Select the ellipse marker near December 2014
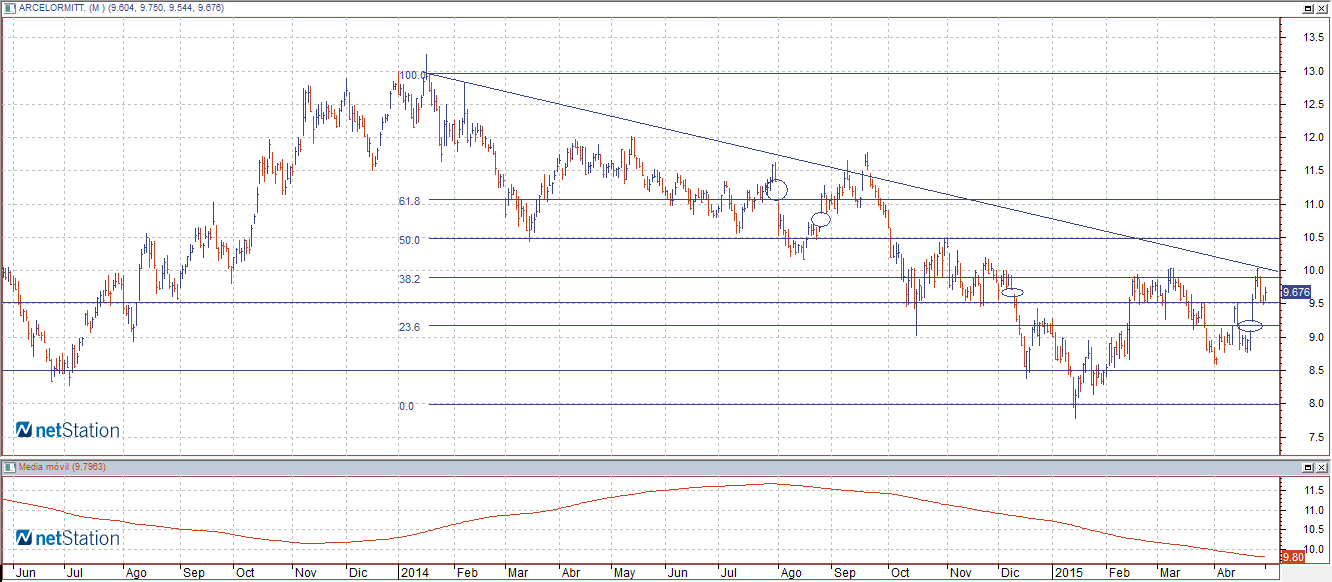This screenshot has width=1332, height=582. [x=1012, y=292]
